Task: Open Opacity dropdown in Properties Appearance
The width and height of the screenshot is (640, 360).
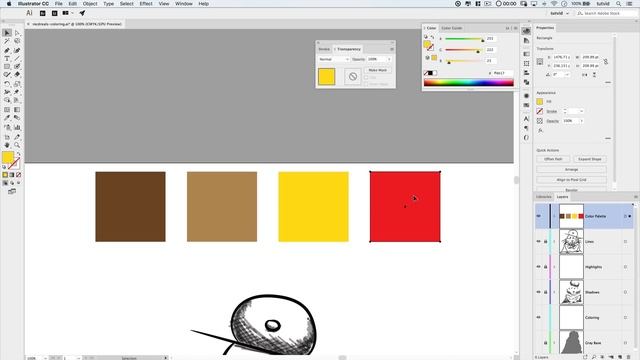Action: (581, 121)
